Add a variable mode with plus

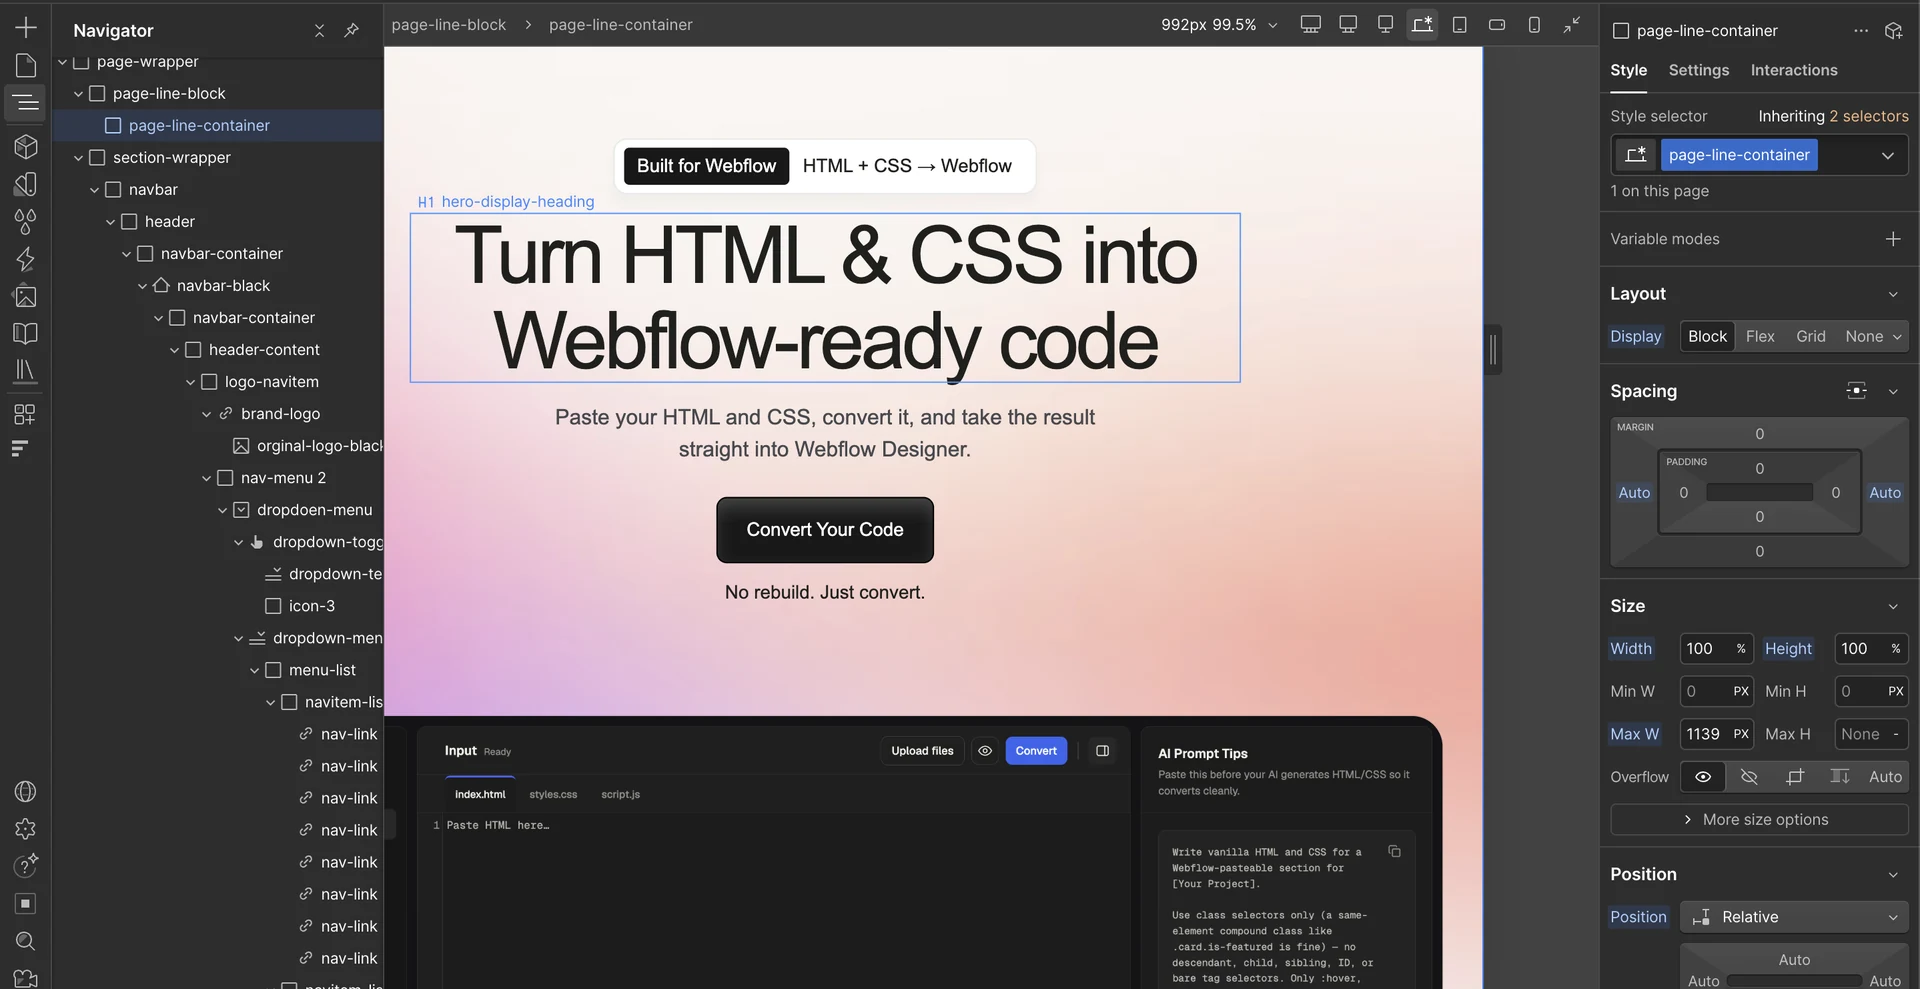coord(1892,239)
